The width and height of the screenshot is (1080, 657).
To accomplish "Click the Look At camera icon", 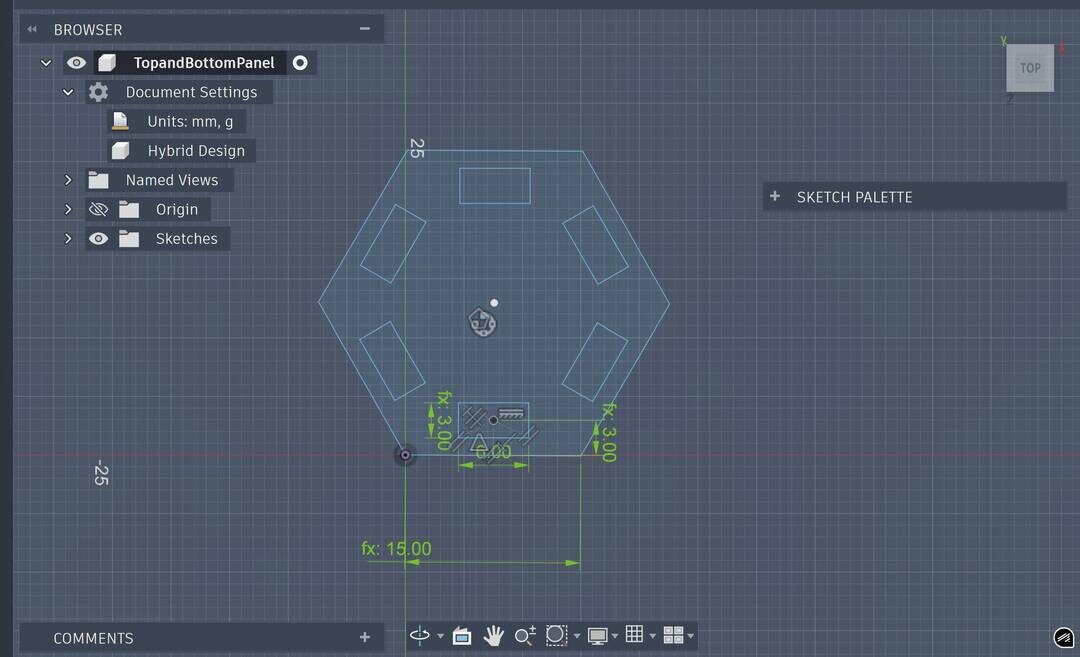I will tap(462, 636).
